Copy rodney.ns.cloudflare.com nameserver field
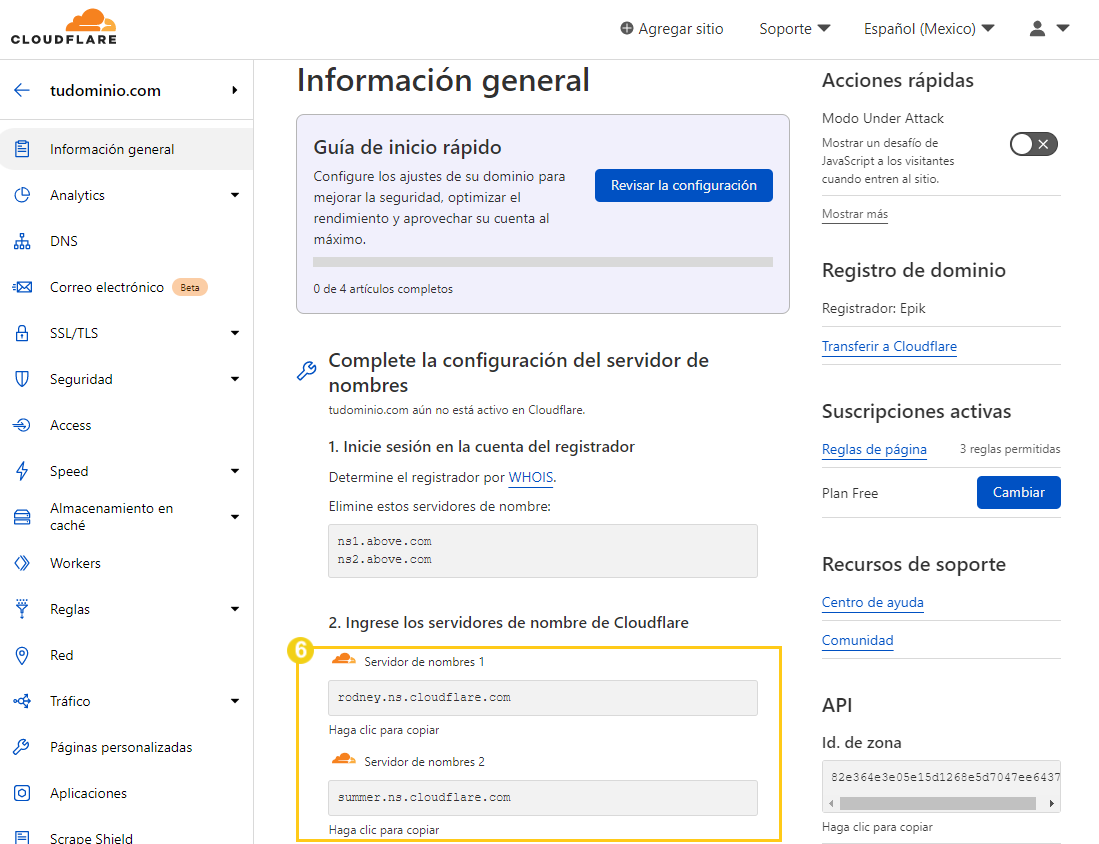1099x844 pixels. click(x=542, y=697)
